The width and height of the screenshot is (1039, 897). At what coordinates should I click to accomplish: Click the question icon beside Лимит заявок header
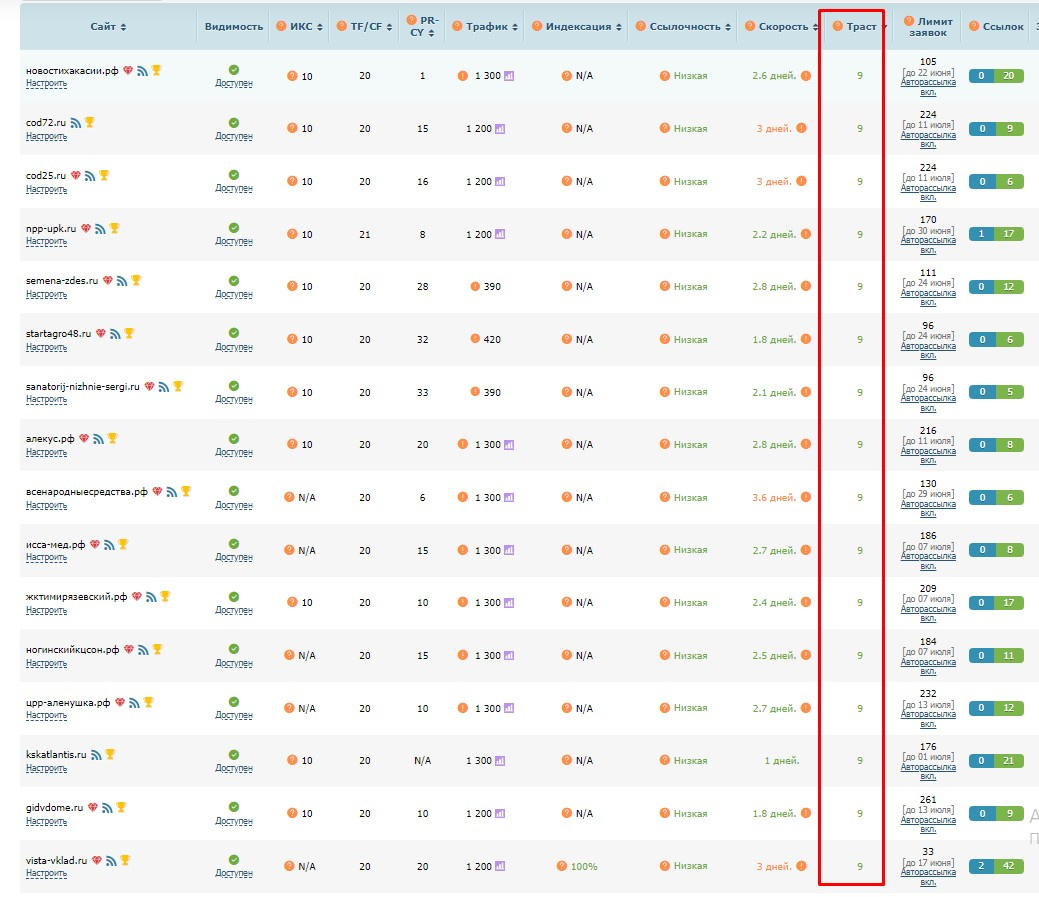[x=909, y=21]
